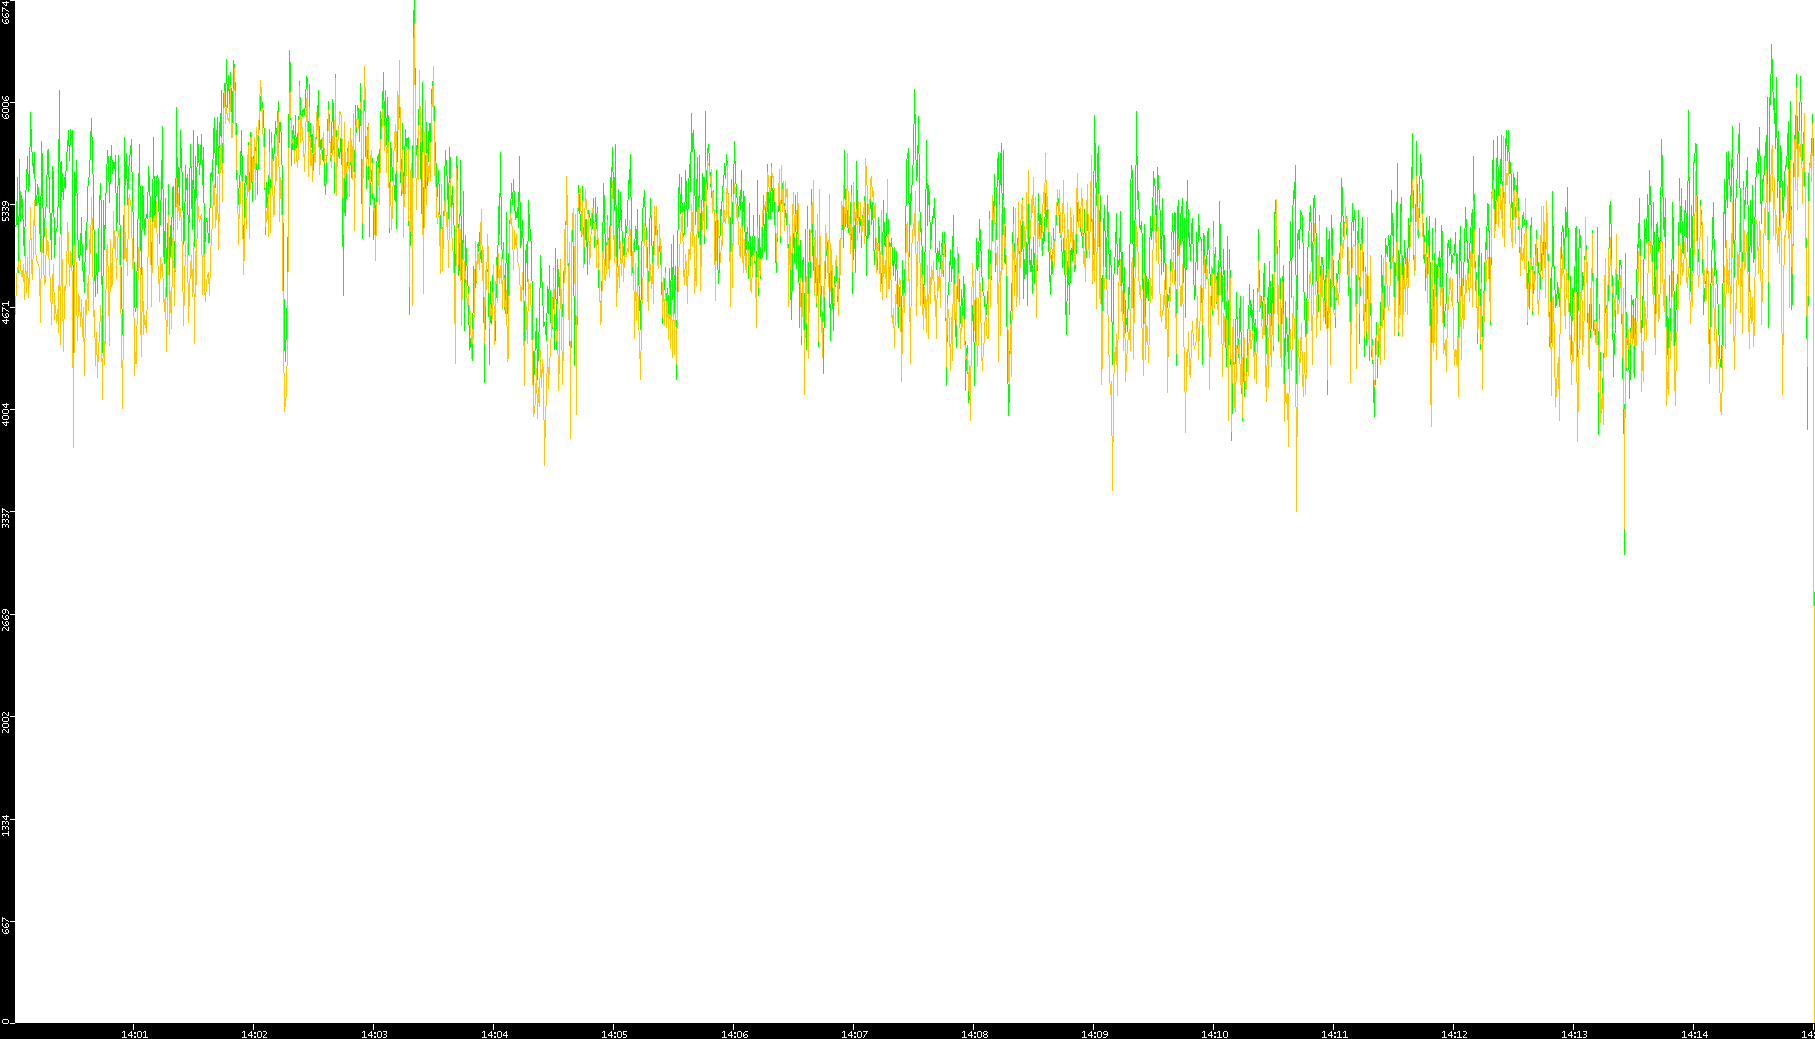Click the 6006 value axis label

(x=7, y=107)
